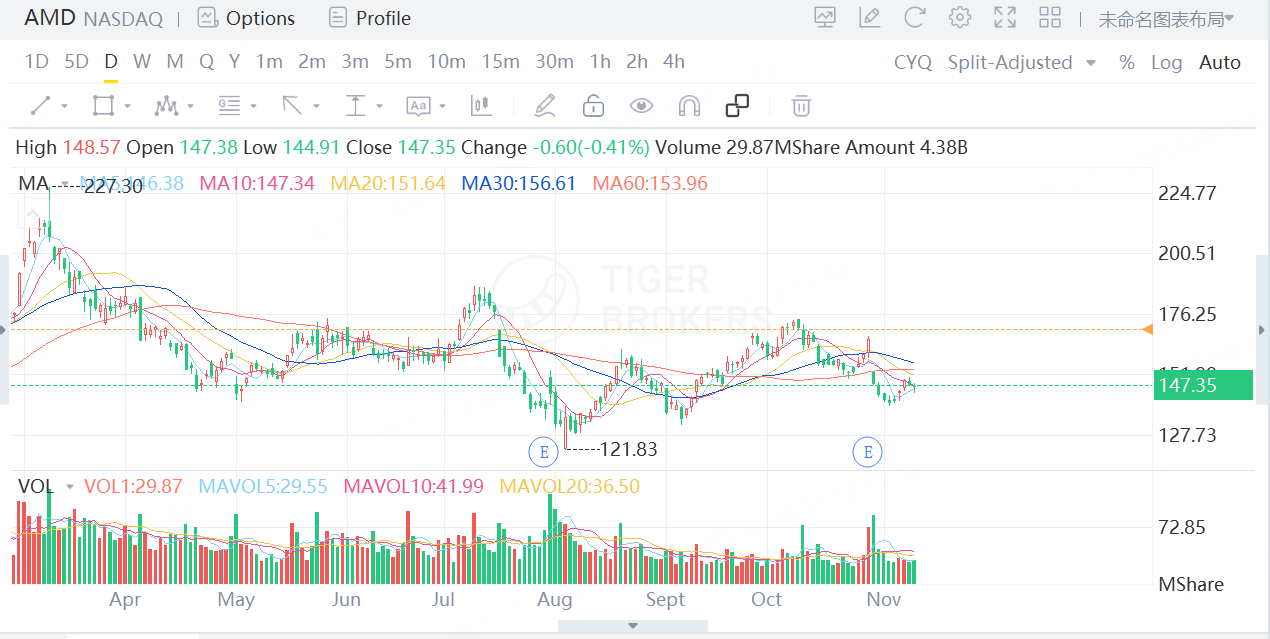This screenshot has width=1270, height=639.
Task: Choose the 10m interval
Action: tap(447, 62)
